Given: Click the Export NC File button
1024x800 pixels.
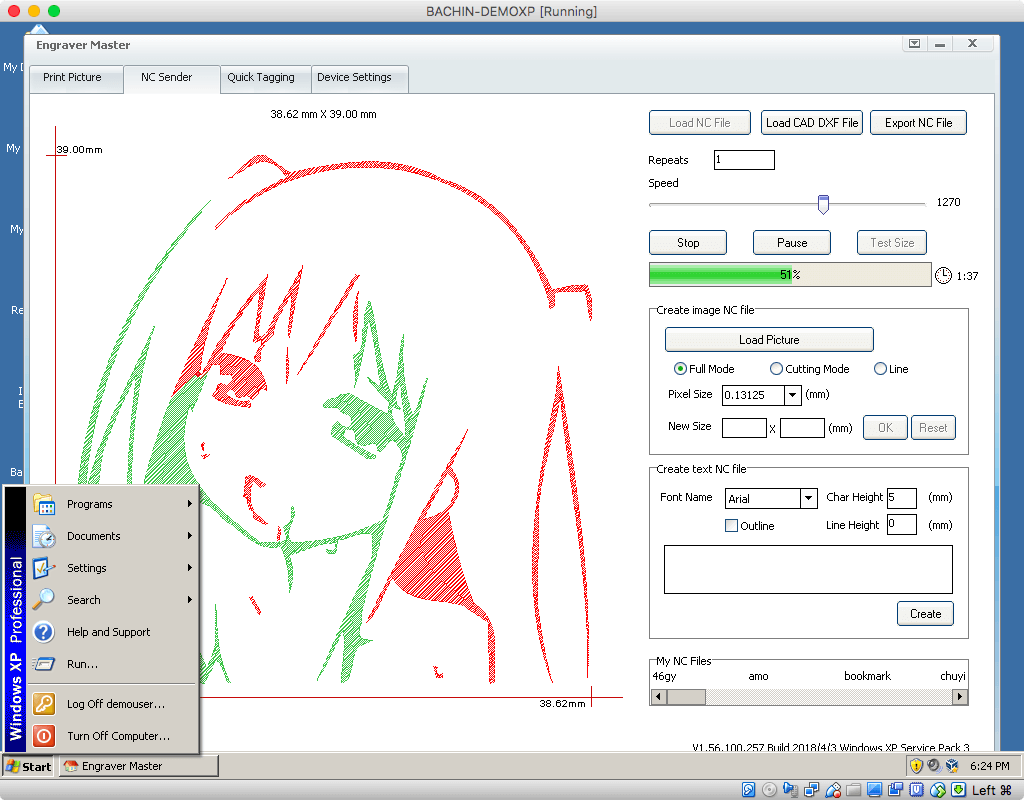Looking at the screenshot, I should click(x=918, y=123).
